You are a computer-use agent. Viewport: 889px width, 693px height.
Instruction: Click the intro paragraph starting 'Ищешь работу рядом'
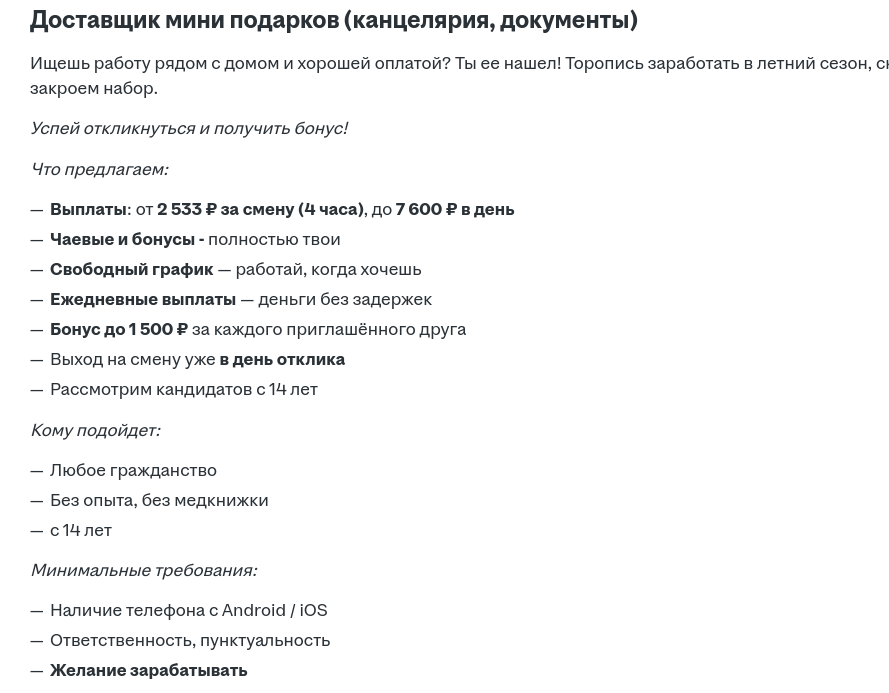click(x=459, y=75)
